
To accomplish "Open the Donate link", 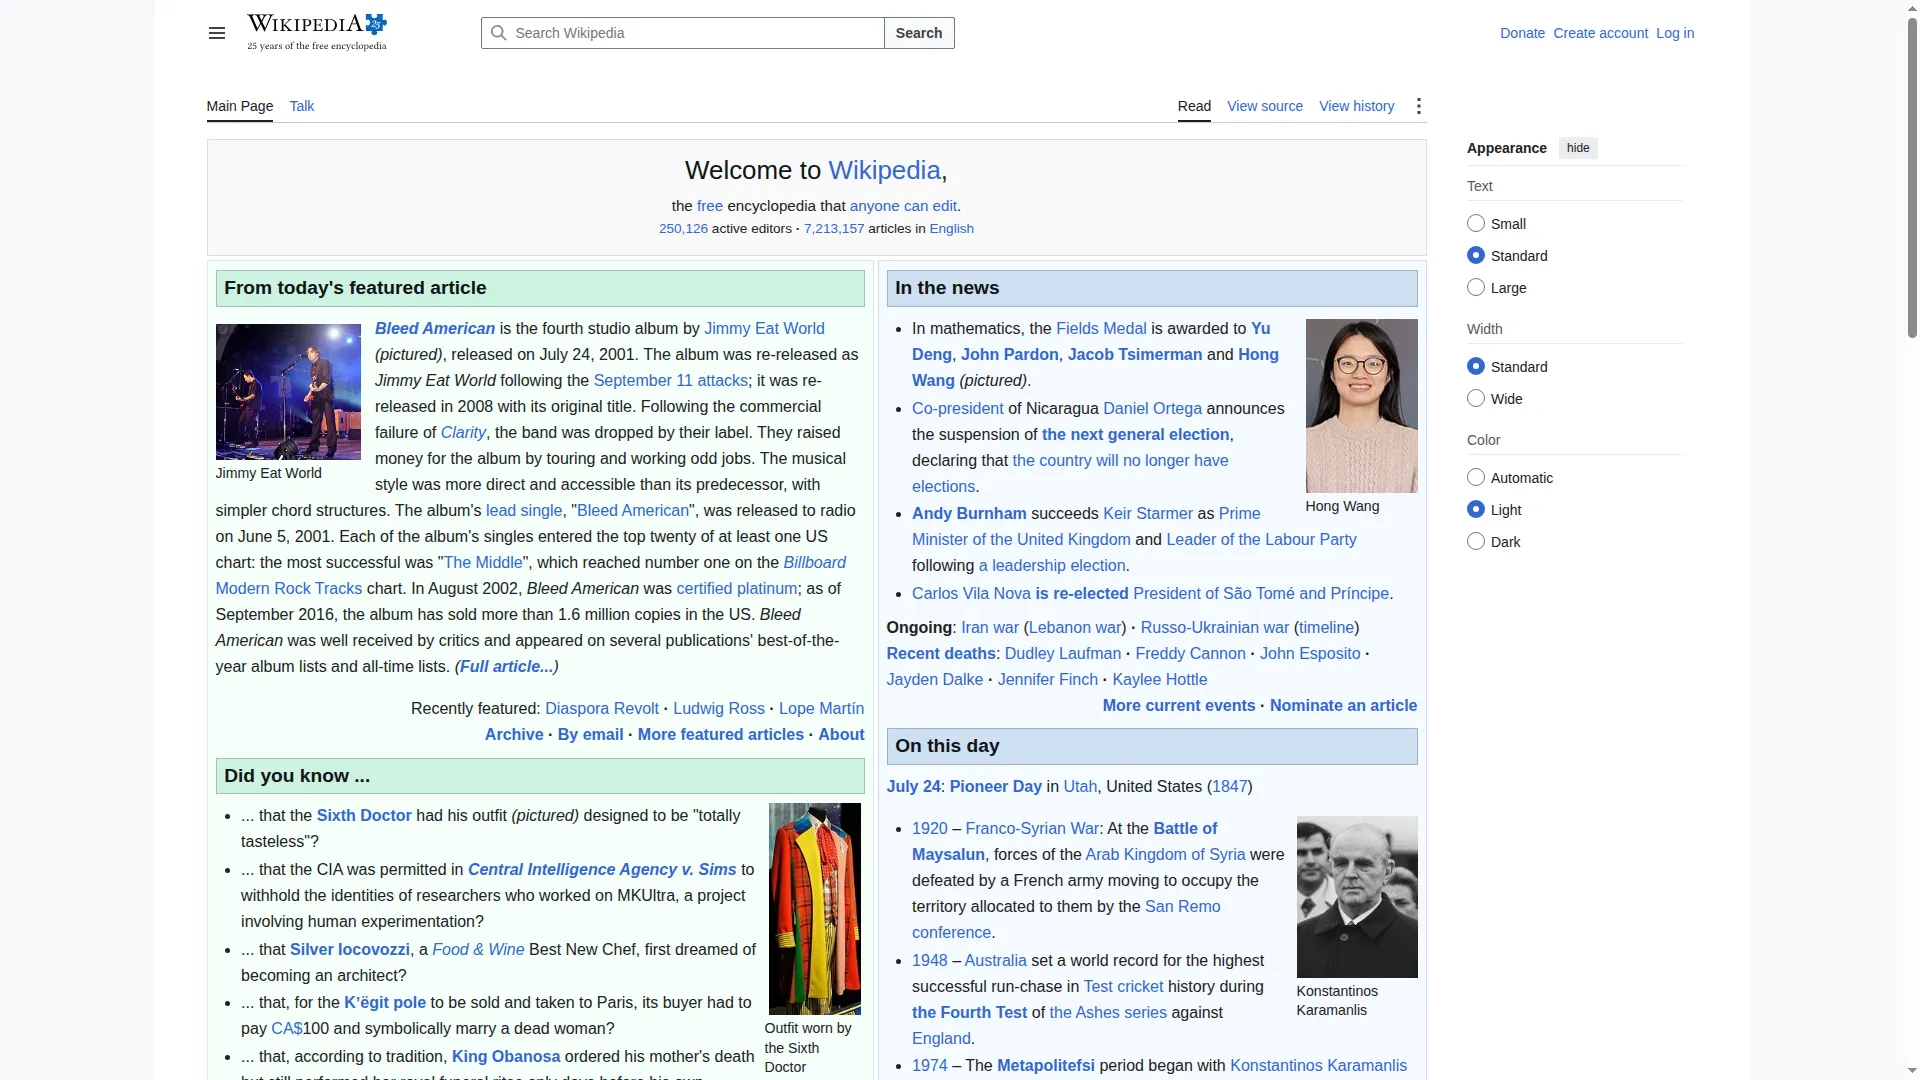I will 1522,33.
